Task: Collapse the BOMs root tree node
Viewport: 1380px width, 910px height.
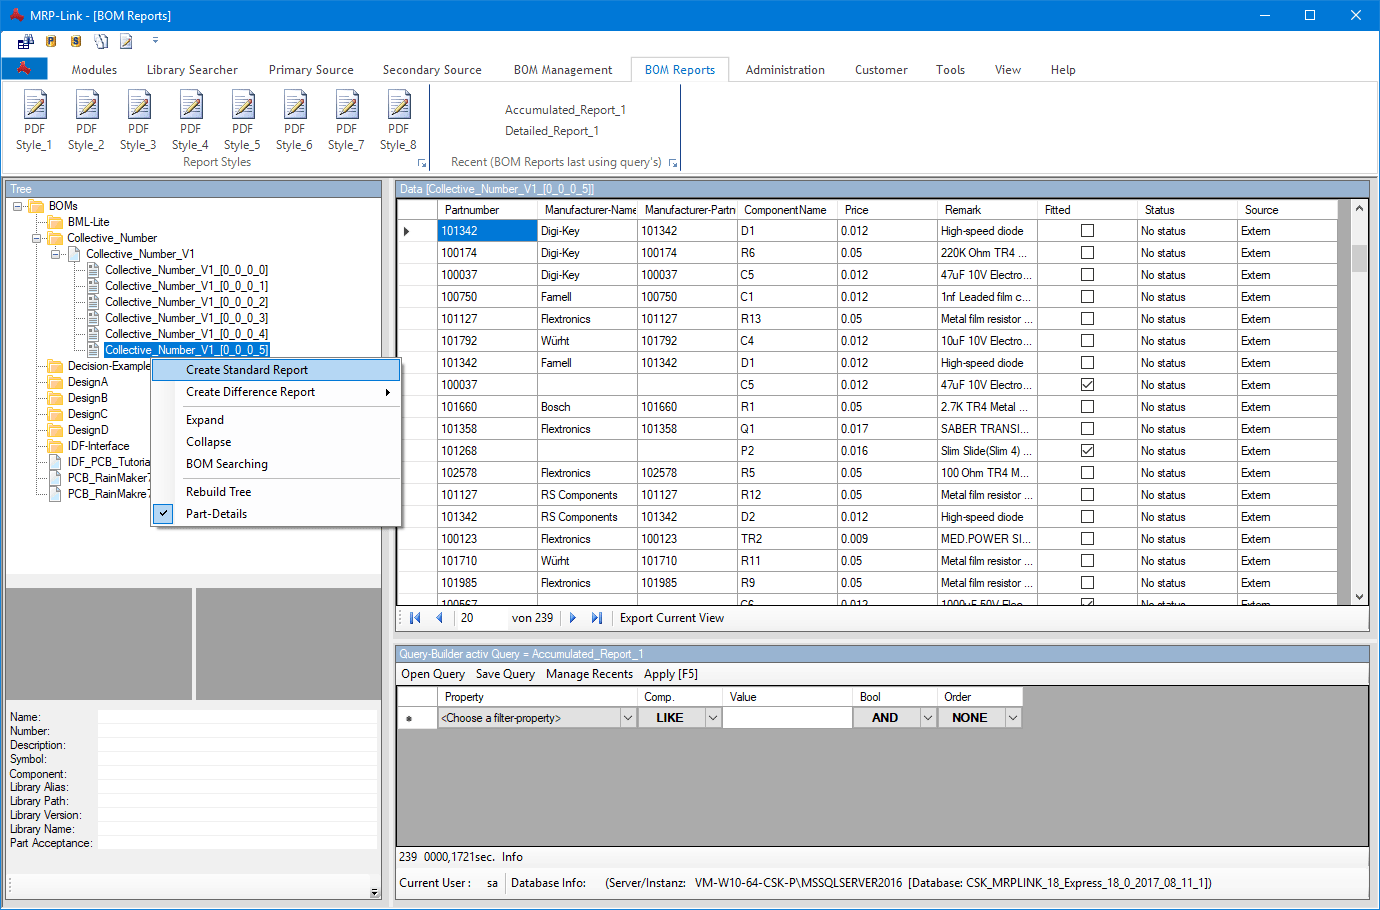Action: [x=18, y=206]
